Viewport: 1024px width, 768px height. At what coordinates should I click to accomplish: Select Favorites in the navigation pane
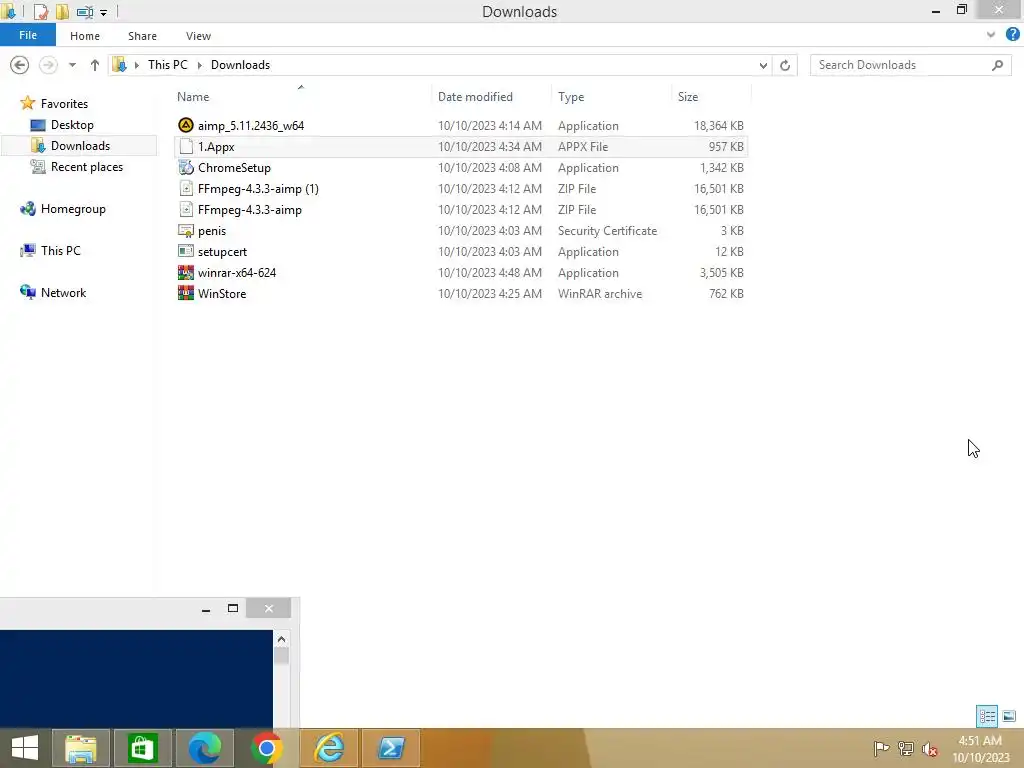coord(64,103)
